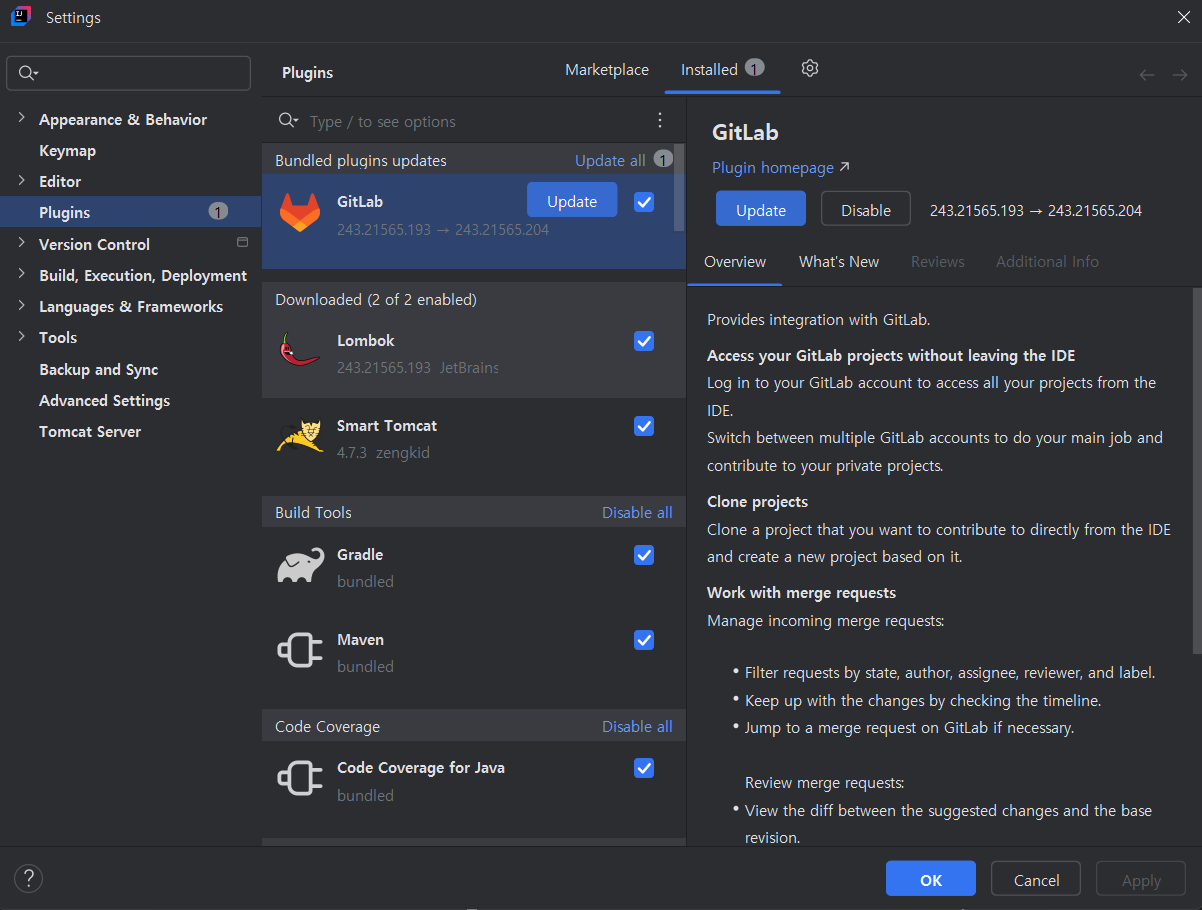
Task: Click the help question mark button
Action: point(28,879)
